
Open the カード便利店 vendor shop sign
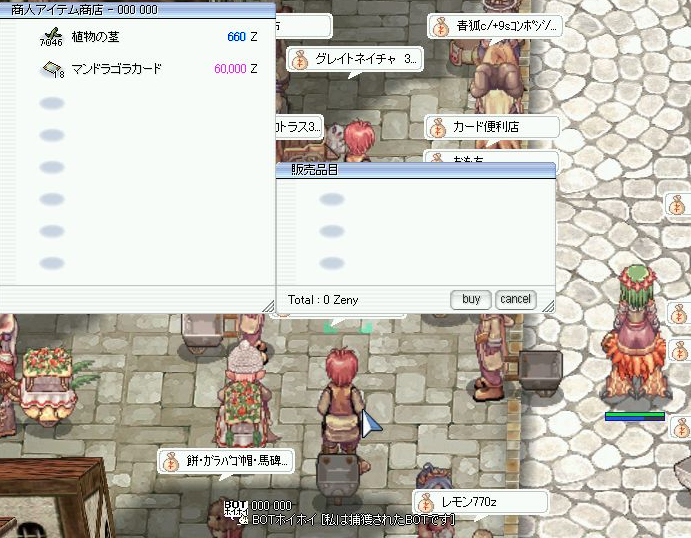point(492,127)
